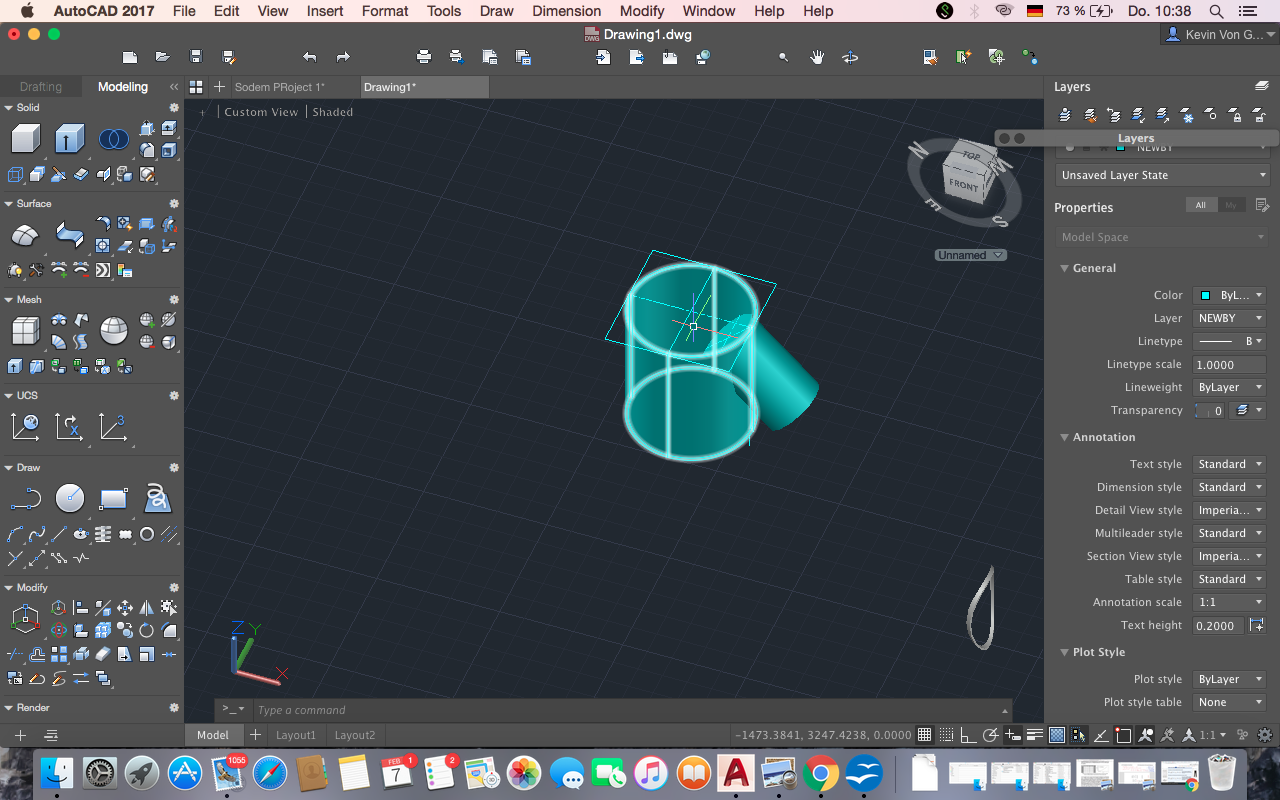This screenshot has width=1280, height=800.
Task: Click the 3-Point UCS icon
Action: click(x=113, y=427)
